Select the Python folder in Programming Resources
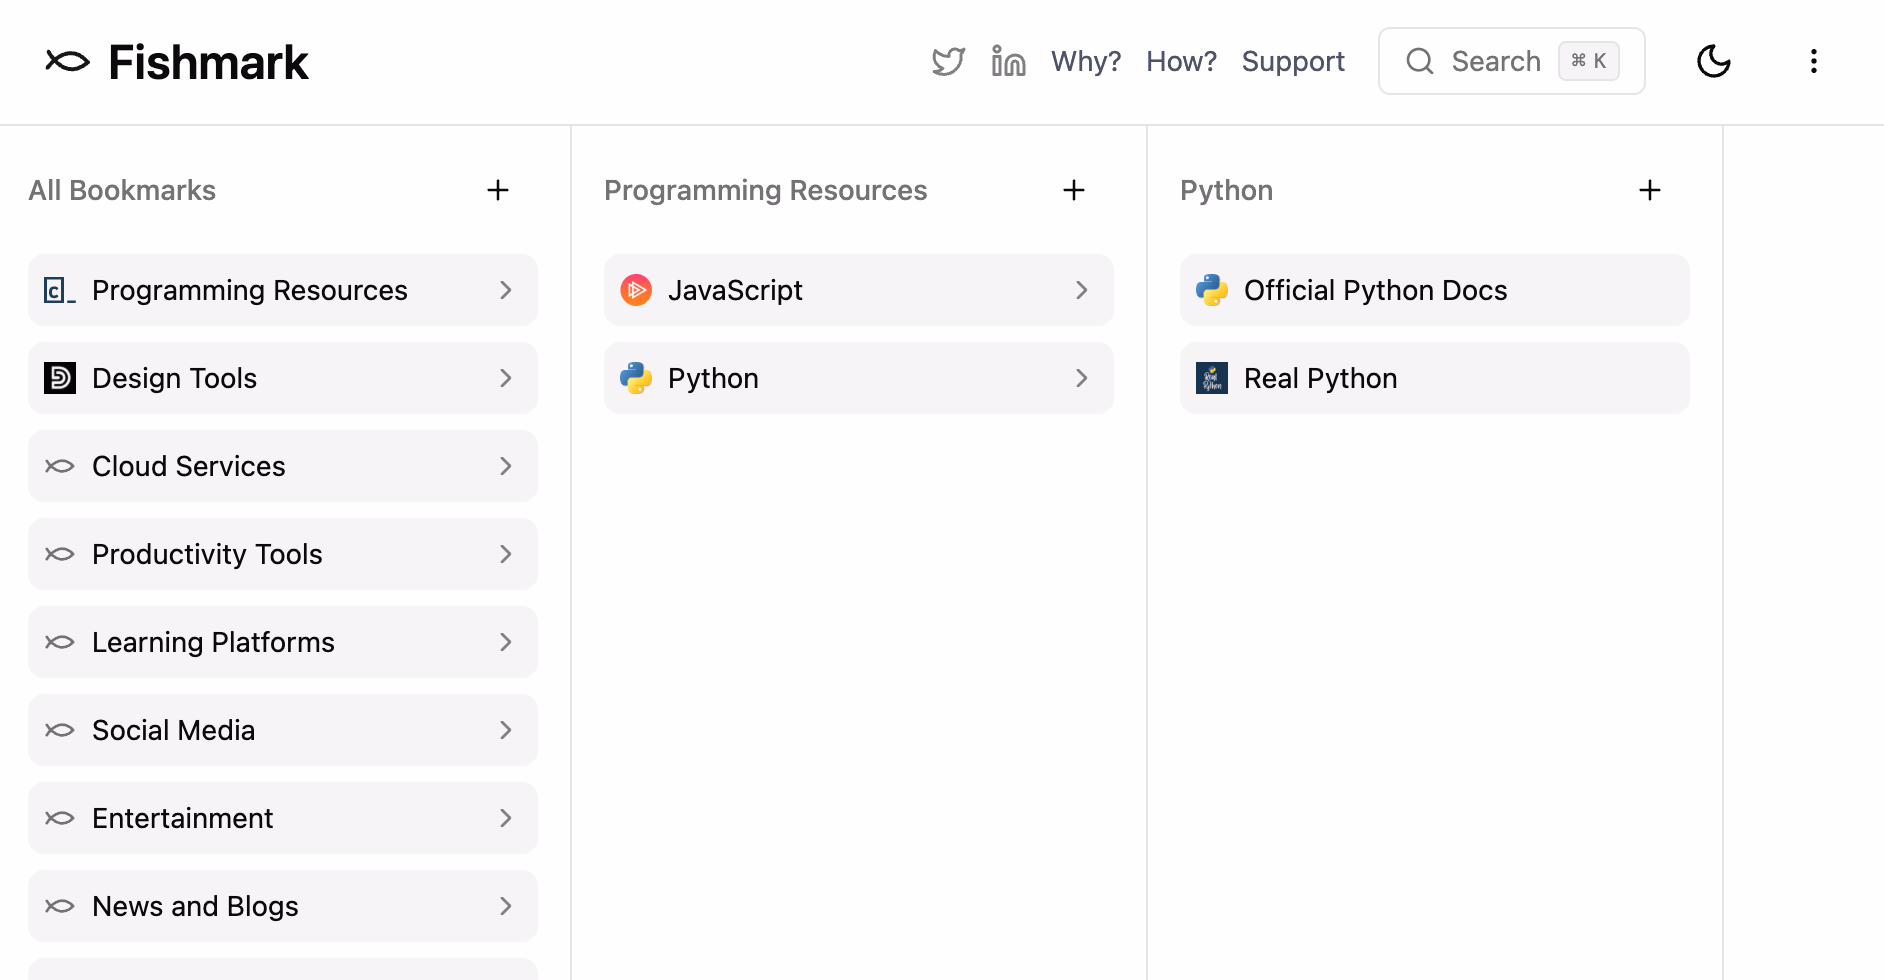 coord(713,378)
